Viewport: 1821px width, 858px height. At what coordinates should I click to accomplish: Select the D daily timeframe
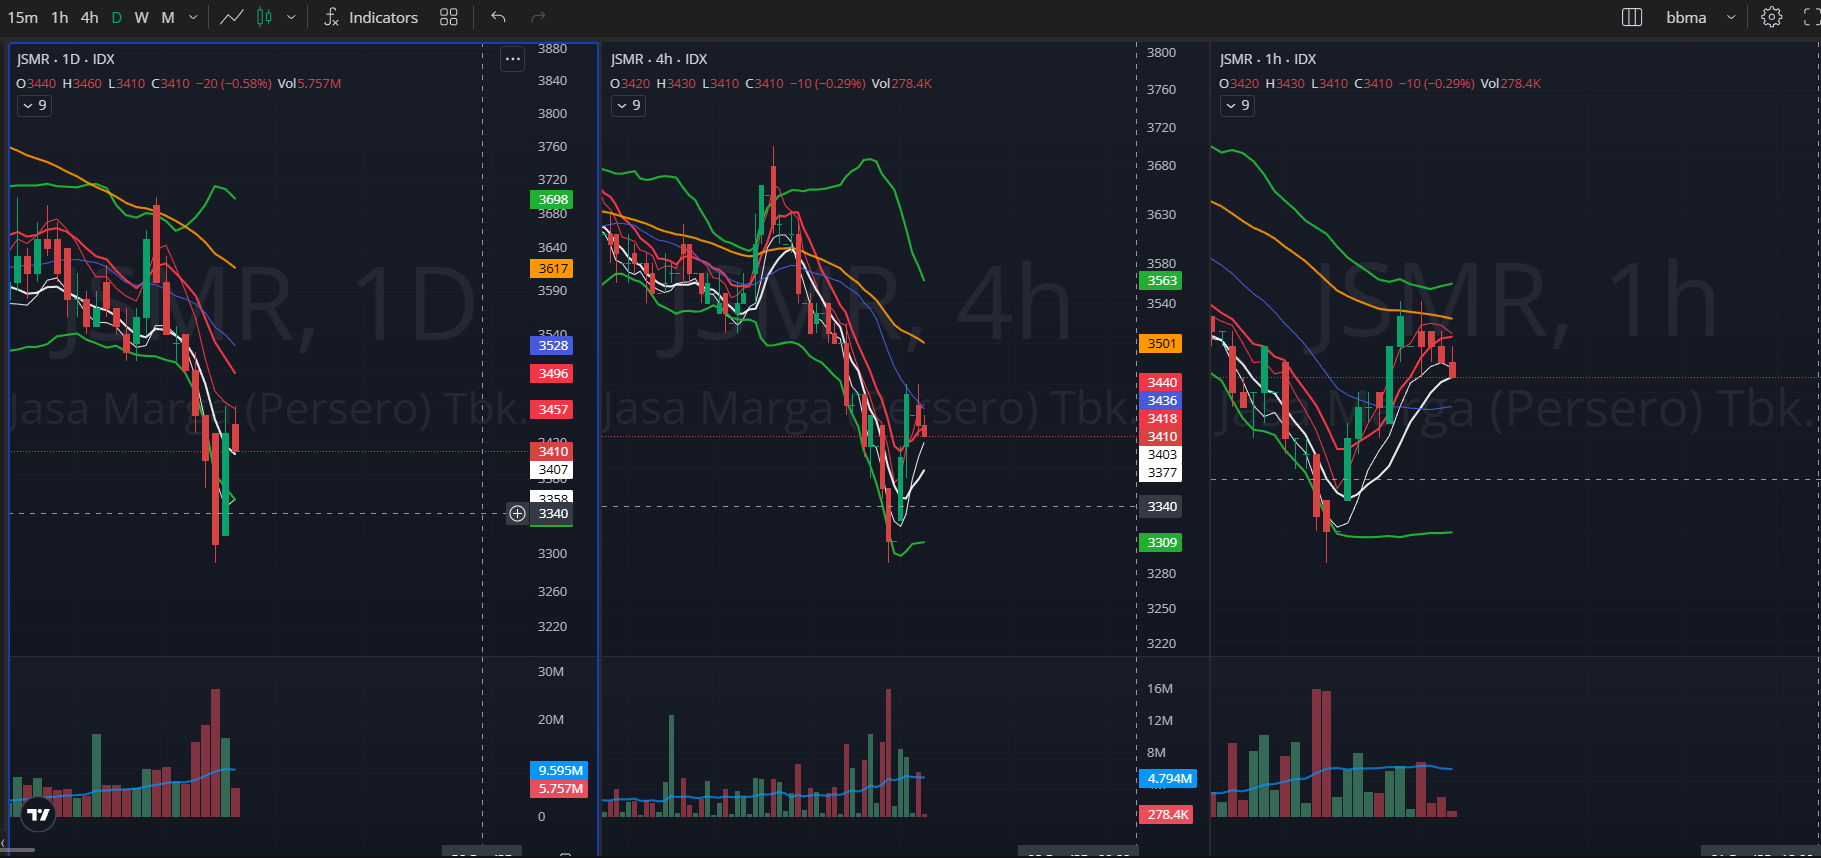117,17
